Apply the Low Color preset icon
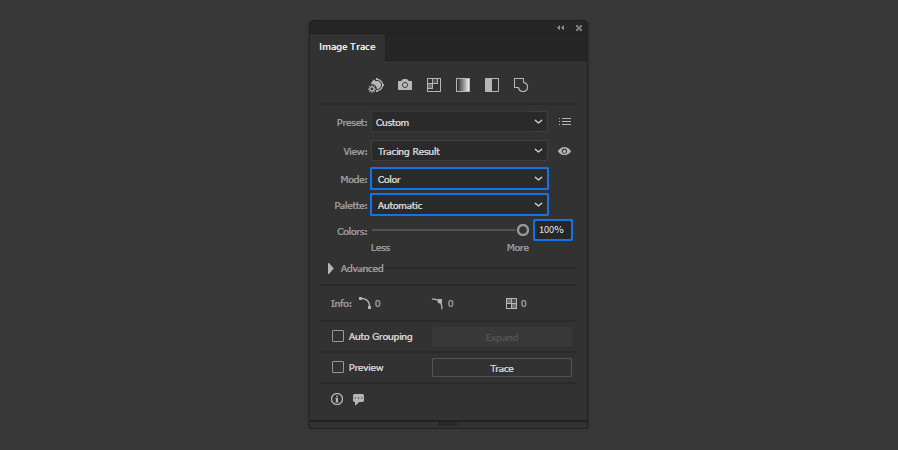This screenshot has width=898, height=450. coord(434,85)
